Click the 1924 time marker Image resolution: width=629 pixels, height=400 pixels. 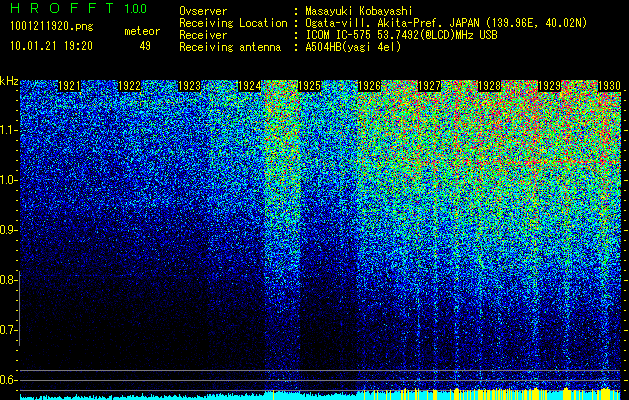tap(249, 86)
